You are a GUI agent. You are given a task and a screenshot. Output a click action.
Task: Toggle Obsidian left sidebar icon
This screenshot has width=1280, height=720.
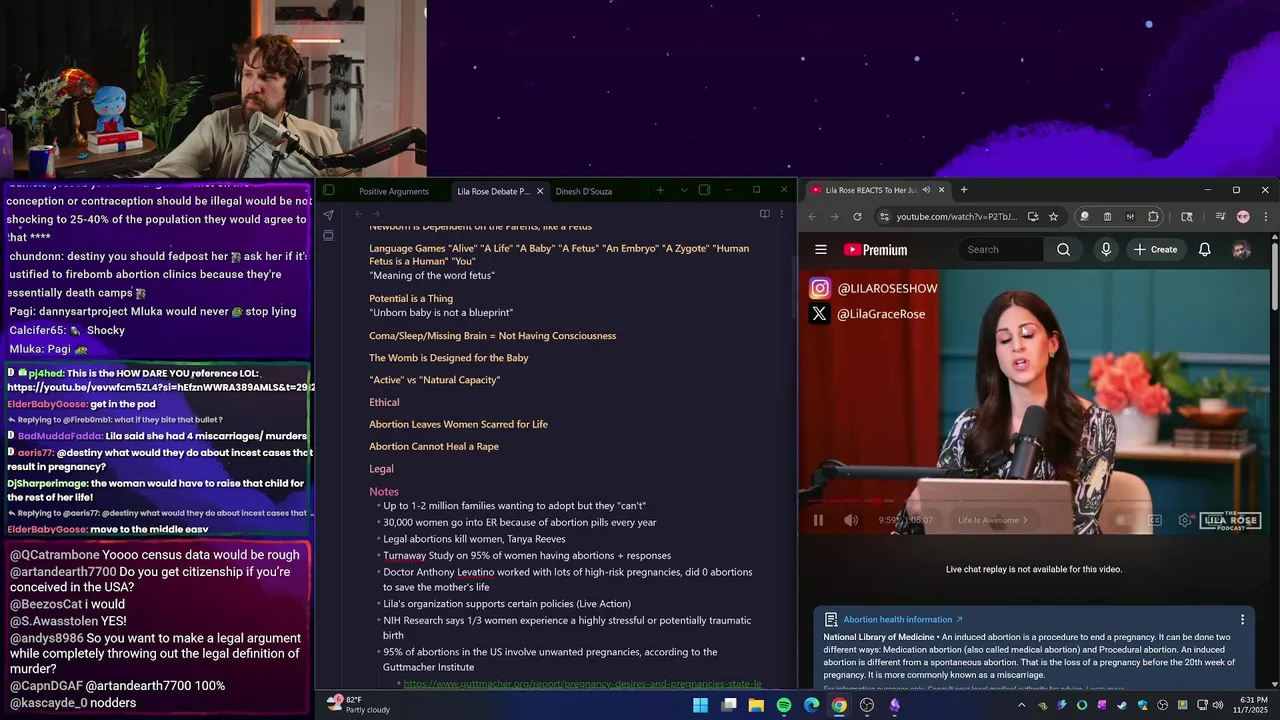click(x=328, y=190)
